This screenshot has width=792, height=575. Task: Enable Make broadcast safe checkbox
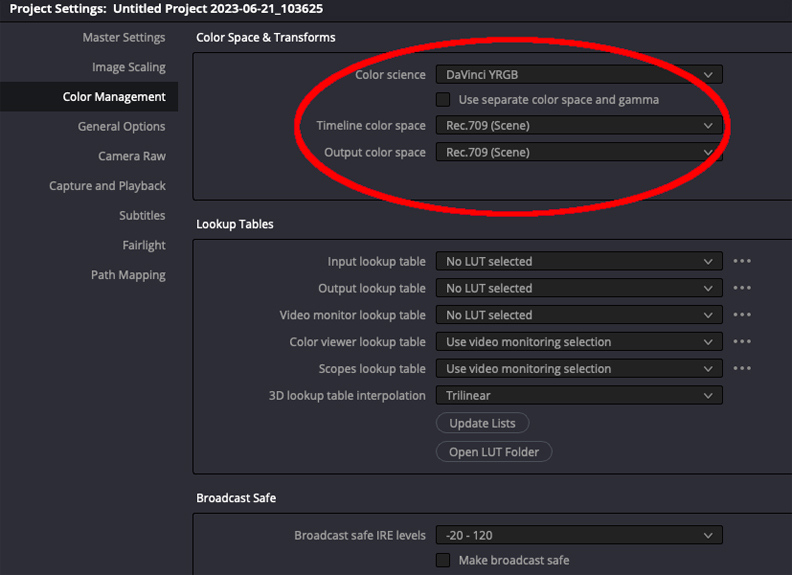tap(443, 560)
